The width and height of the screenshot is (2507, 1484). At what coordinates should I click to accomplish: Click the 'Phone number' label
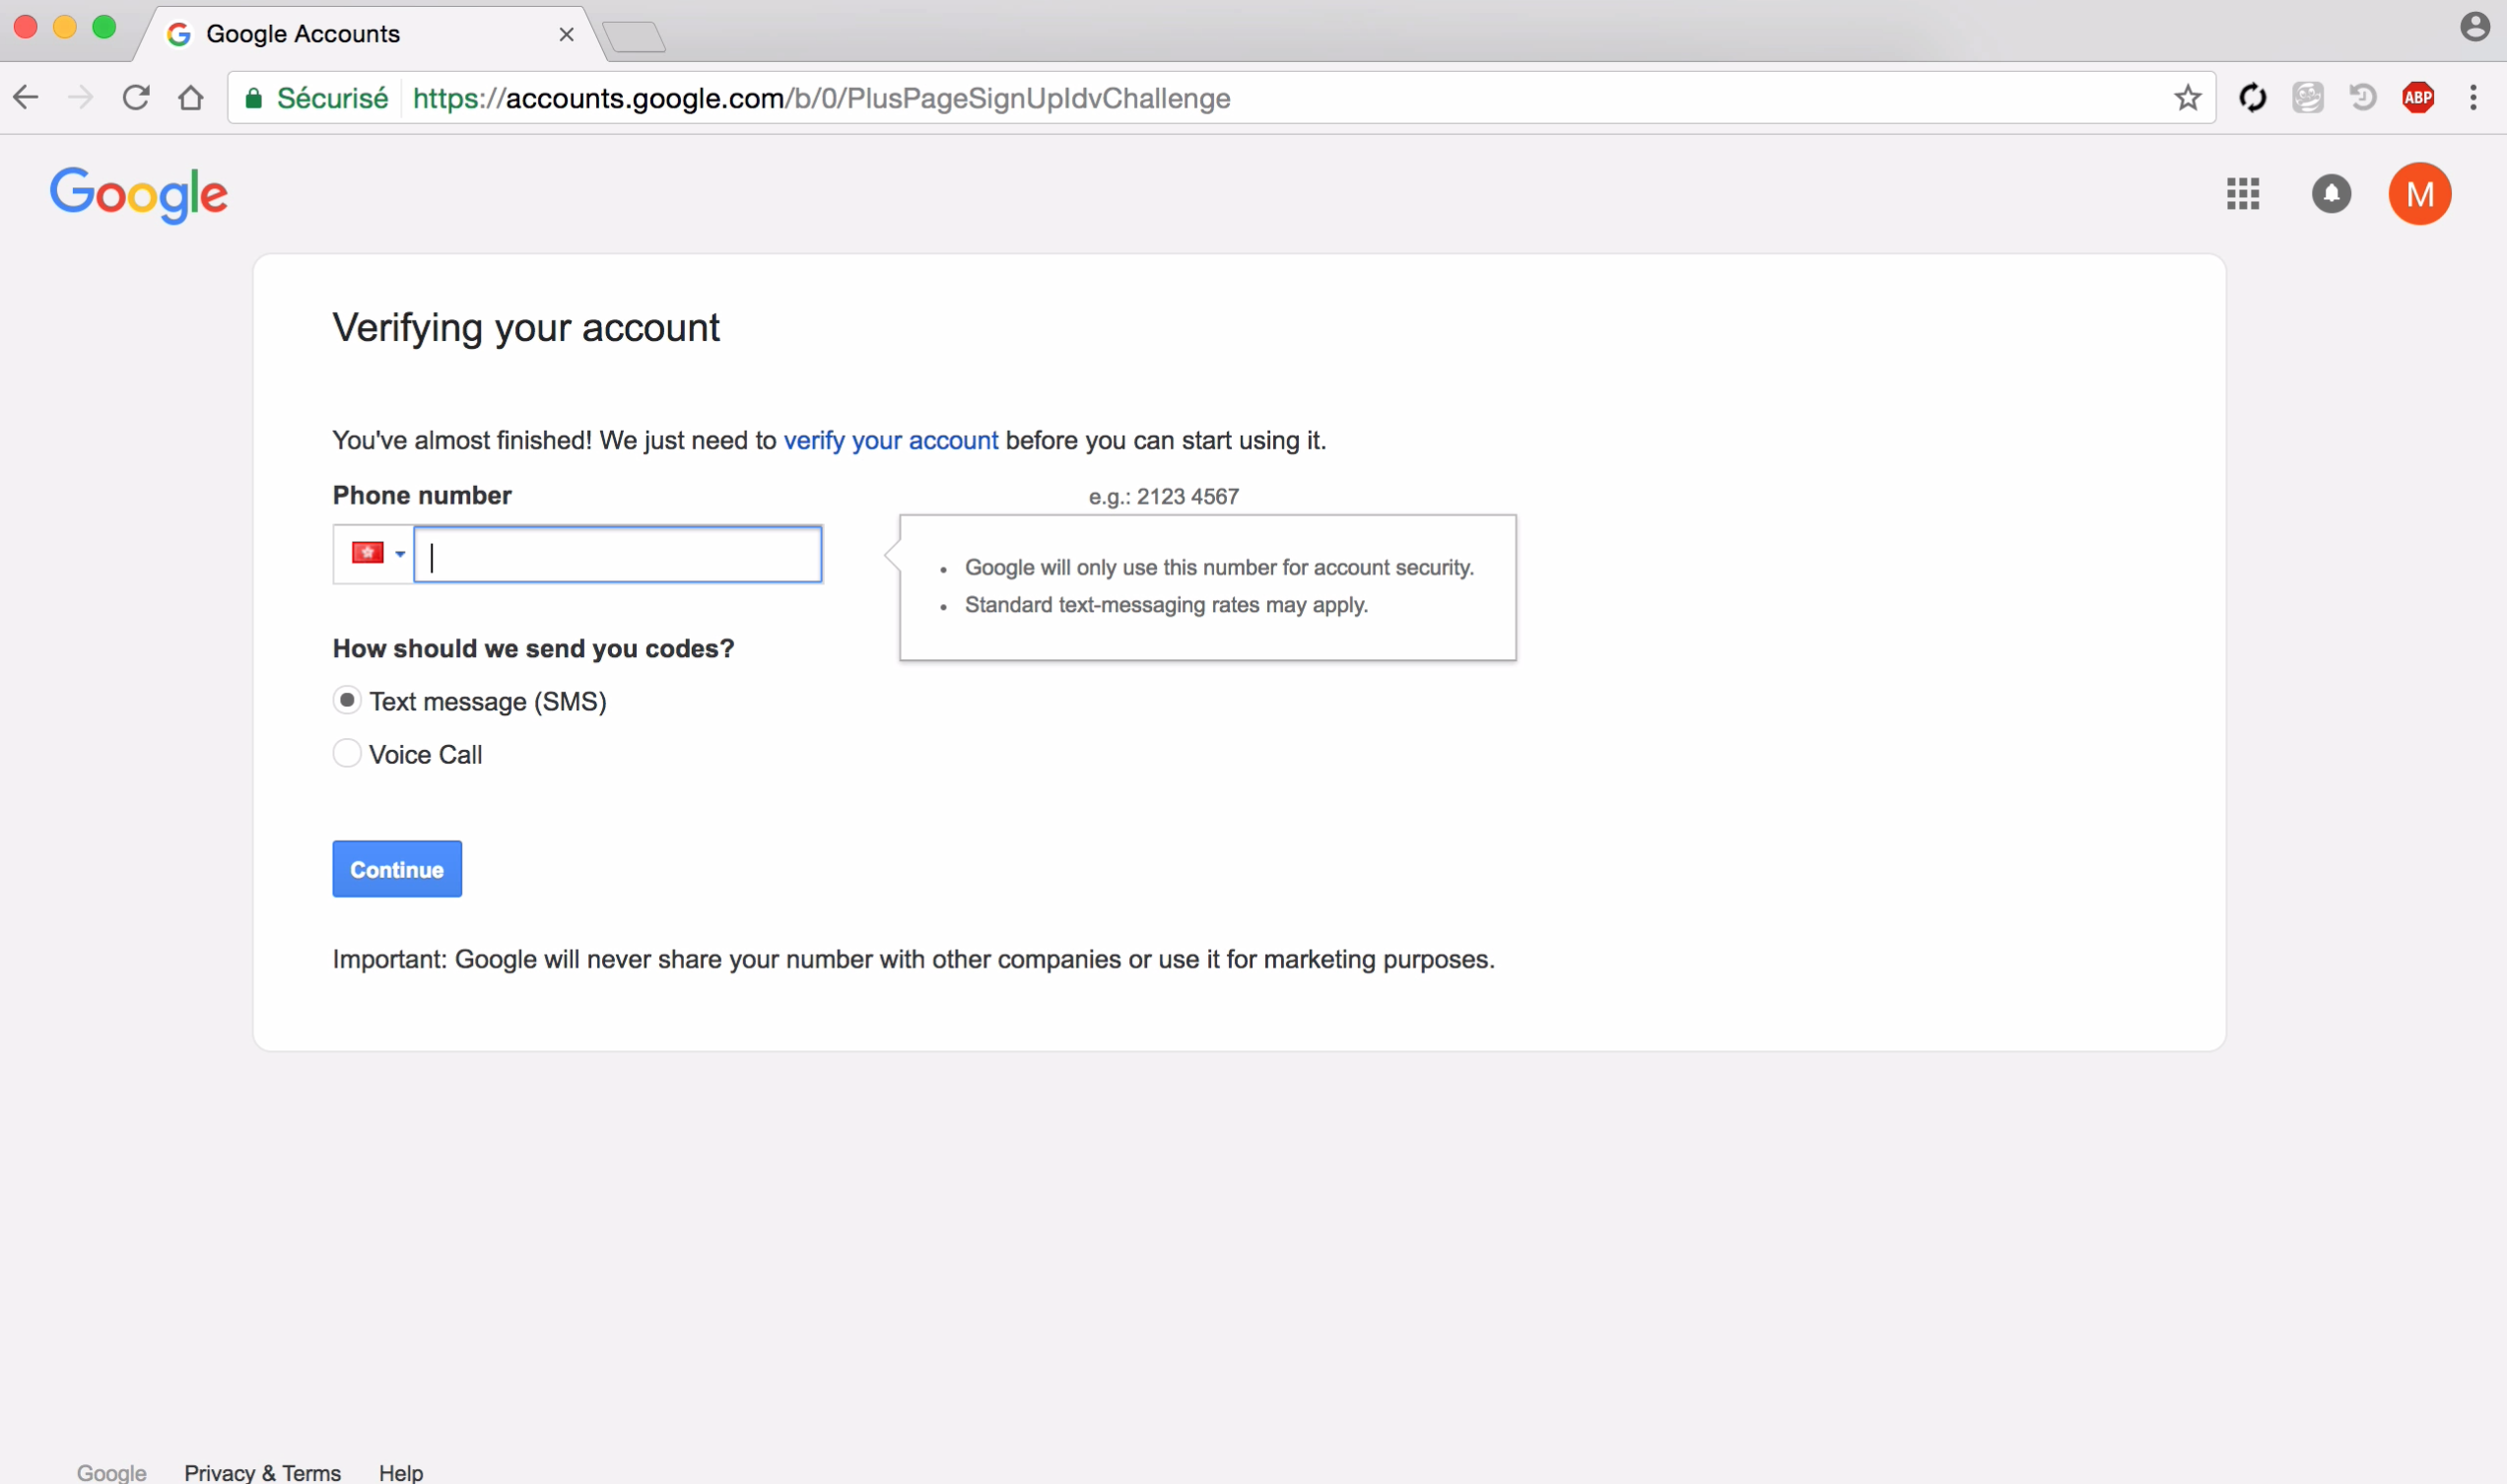click(422, 495)
